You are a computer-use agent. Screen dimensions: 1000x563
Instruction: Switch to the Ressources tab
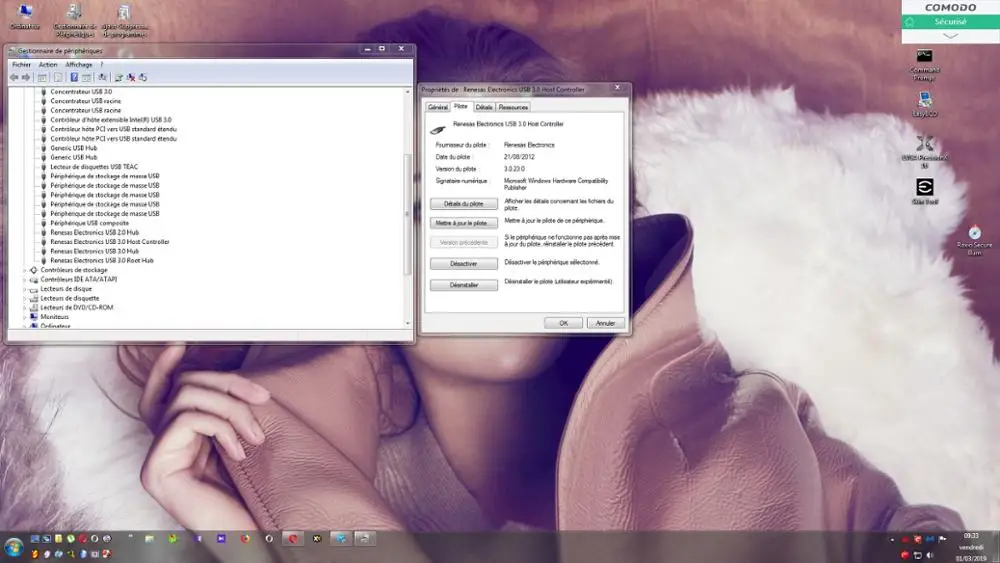point(513,107)
